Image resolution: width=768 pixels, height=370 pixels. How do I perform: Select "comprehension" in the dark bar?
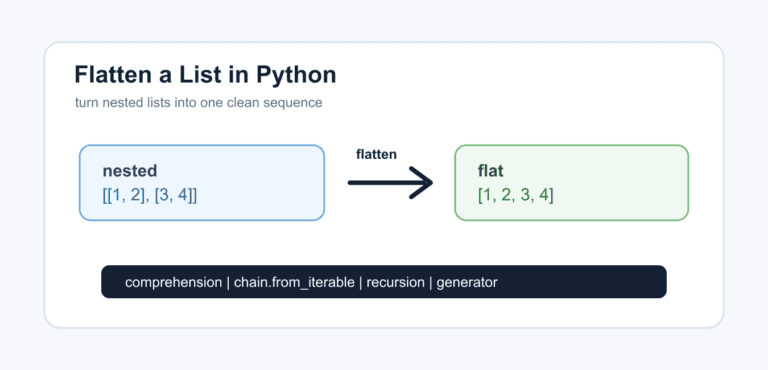click(x=173, y=283)
